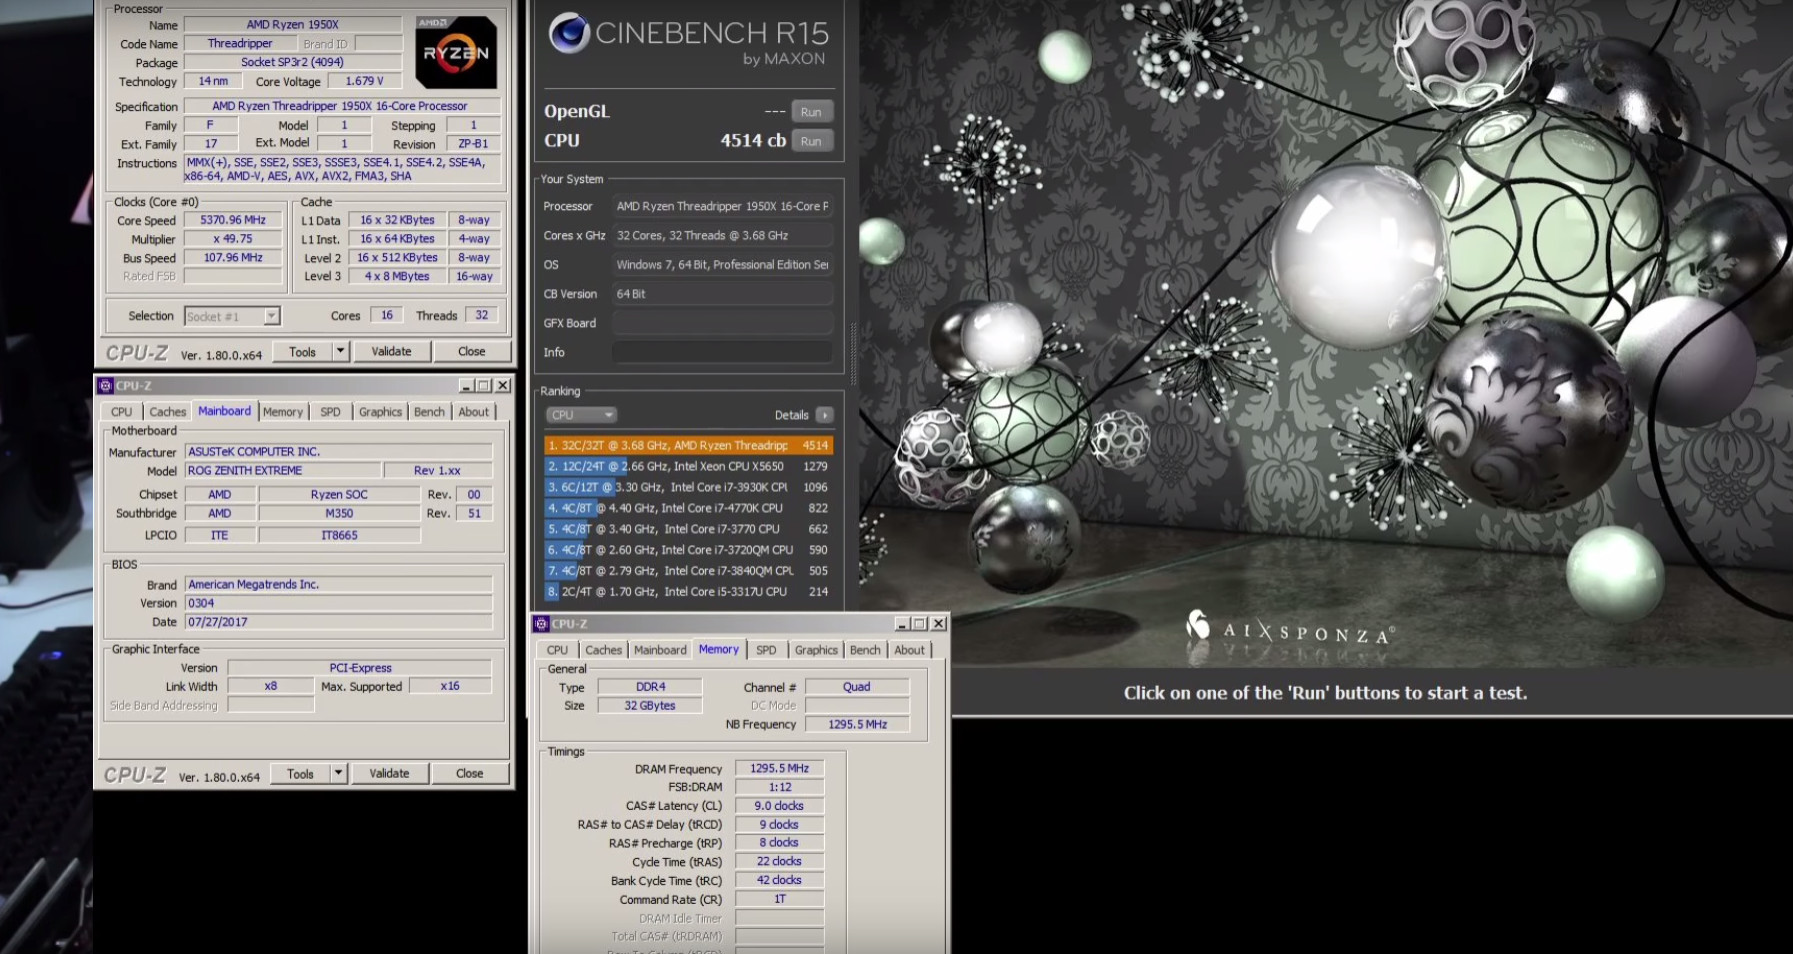
Task: Open Caches tab in Mainboard CPU-Z window
Action: tap(167, 412)
